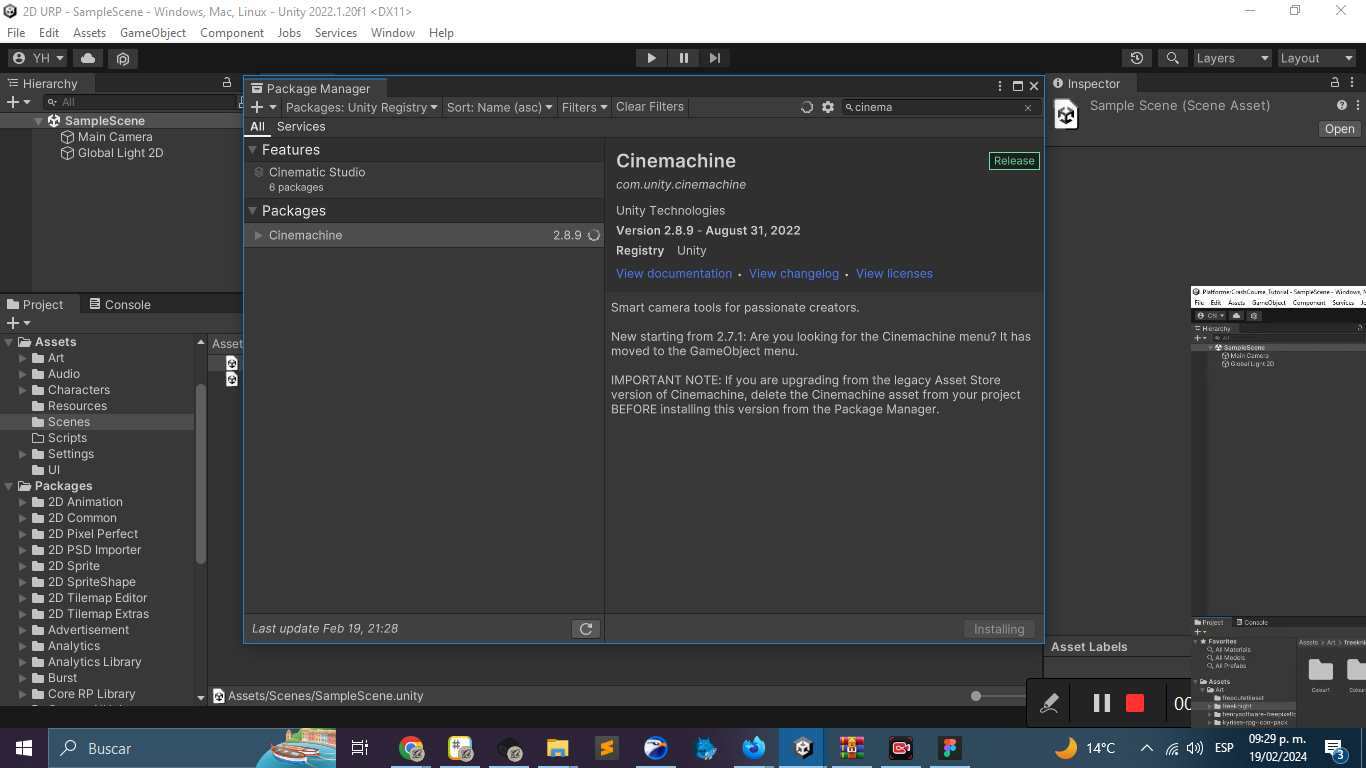The width and height of the screenshot is (1366, 768).
Task: Toggle the Hierarchy panel lock icon
Action: [227, 83]
